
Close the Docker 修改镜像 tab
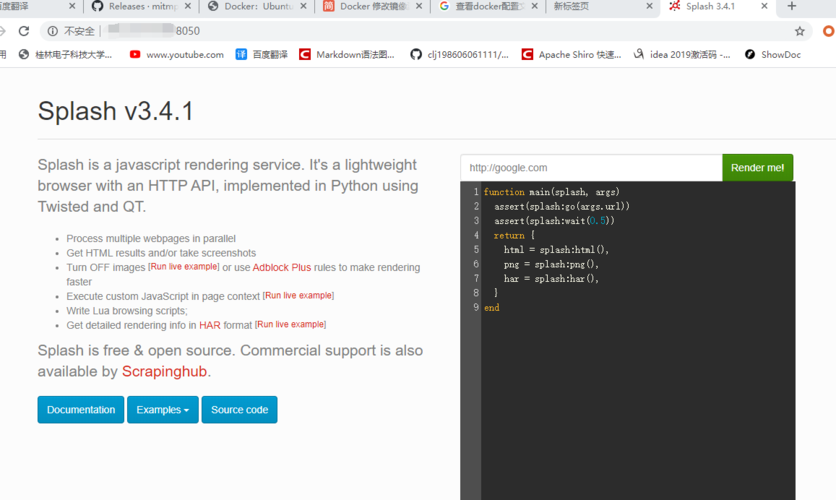point(419,6)
